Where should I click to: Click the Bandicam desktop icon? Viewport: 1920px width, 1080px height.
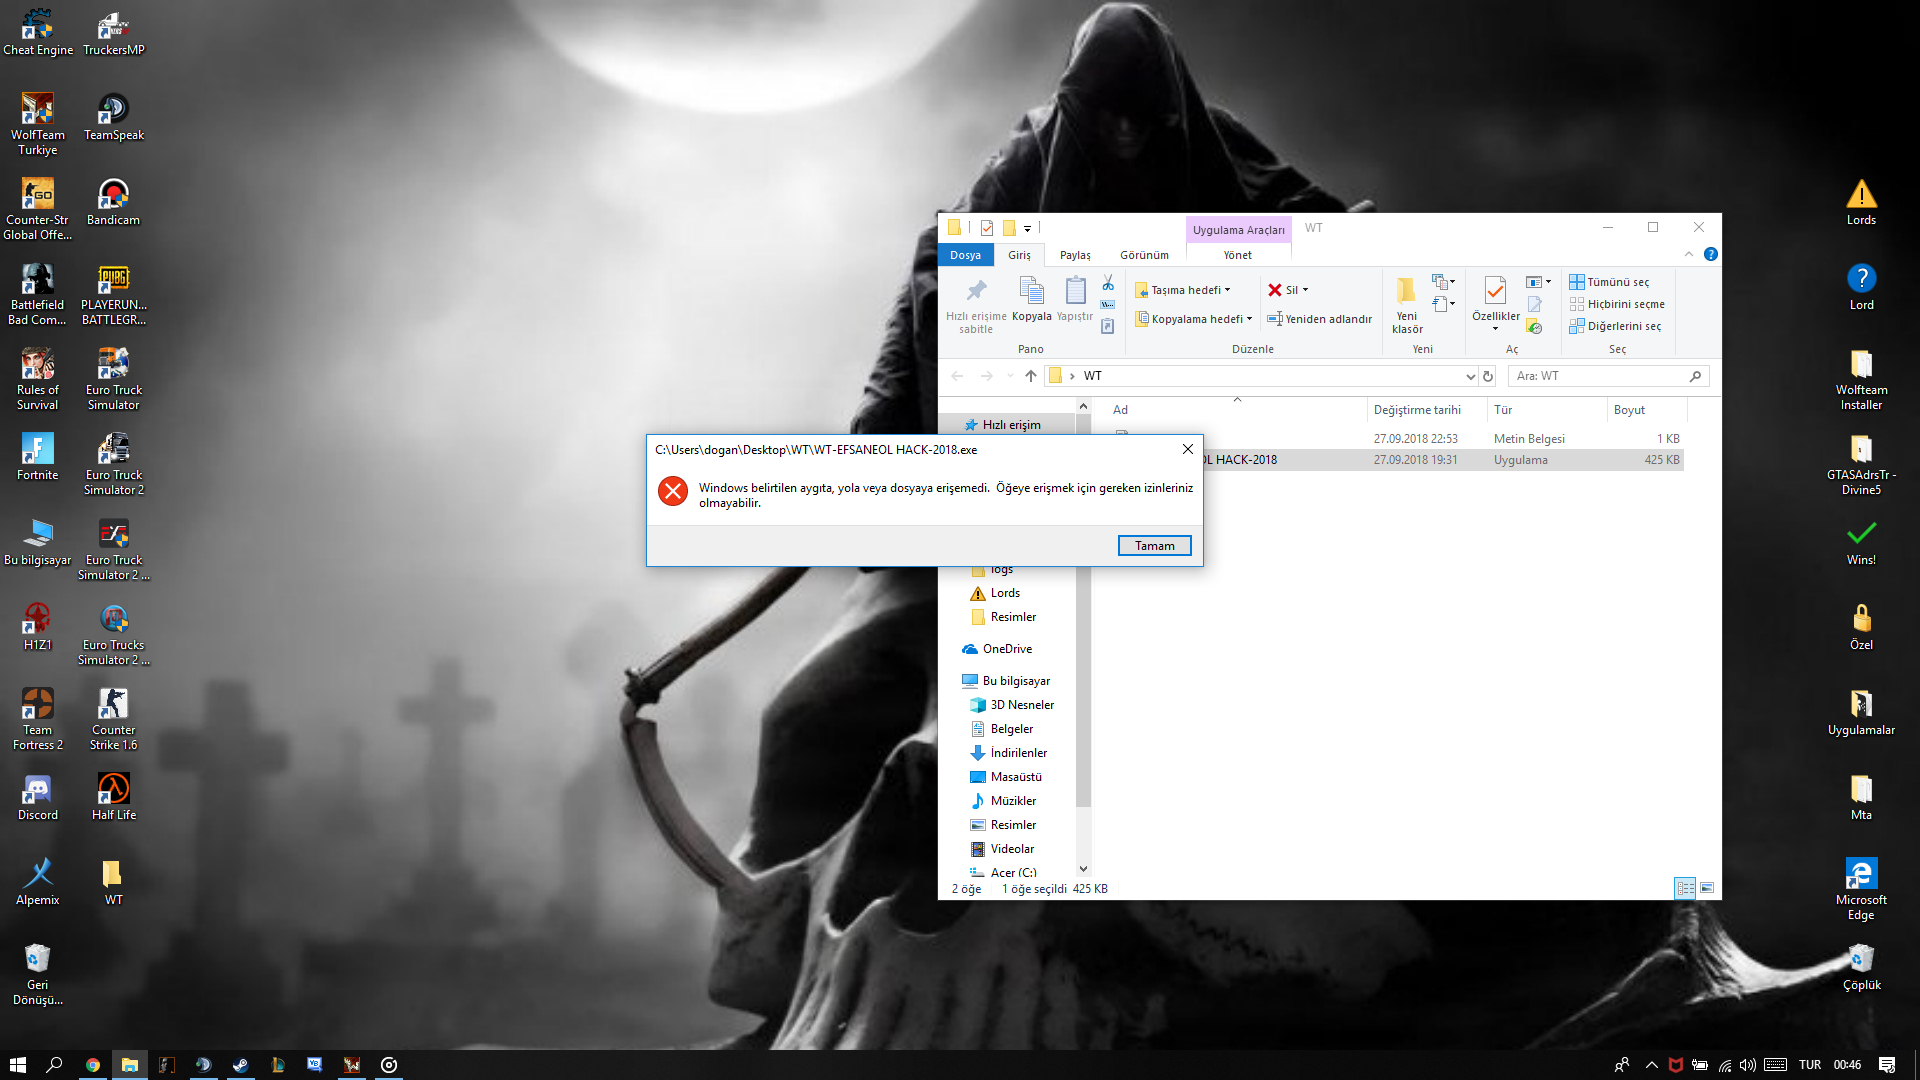[113, 202]
